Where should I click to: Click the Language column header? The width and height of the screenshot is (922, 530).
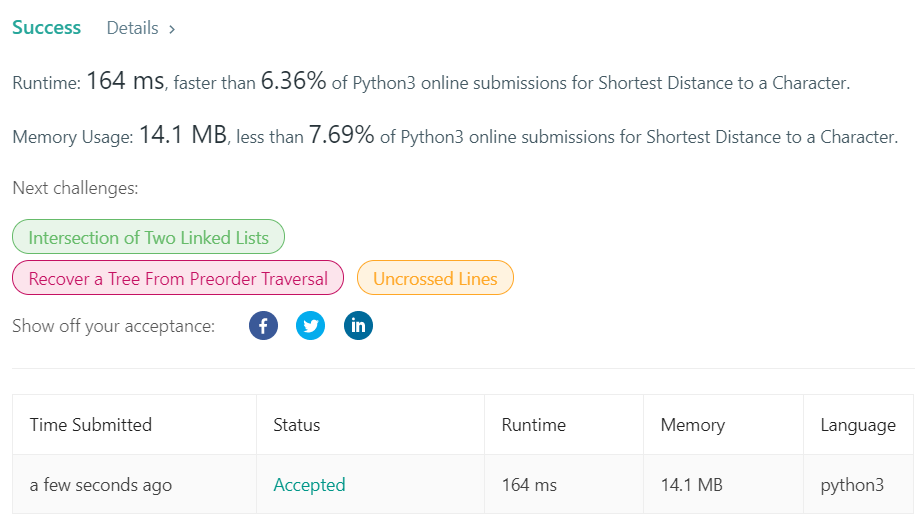[858, 425]
